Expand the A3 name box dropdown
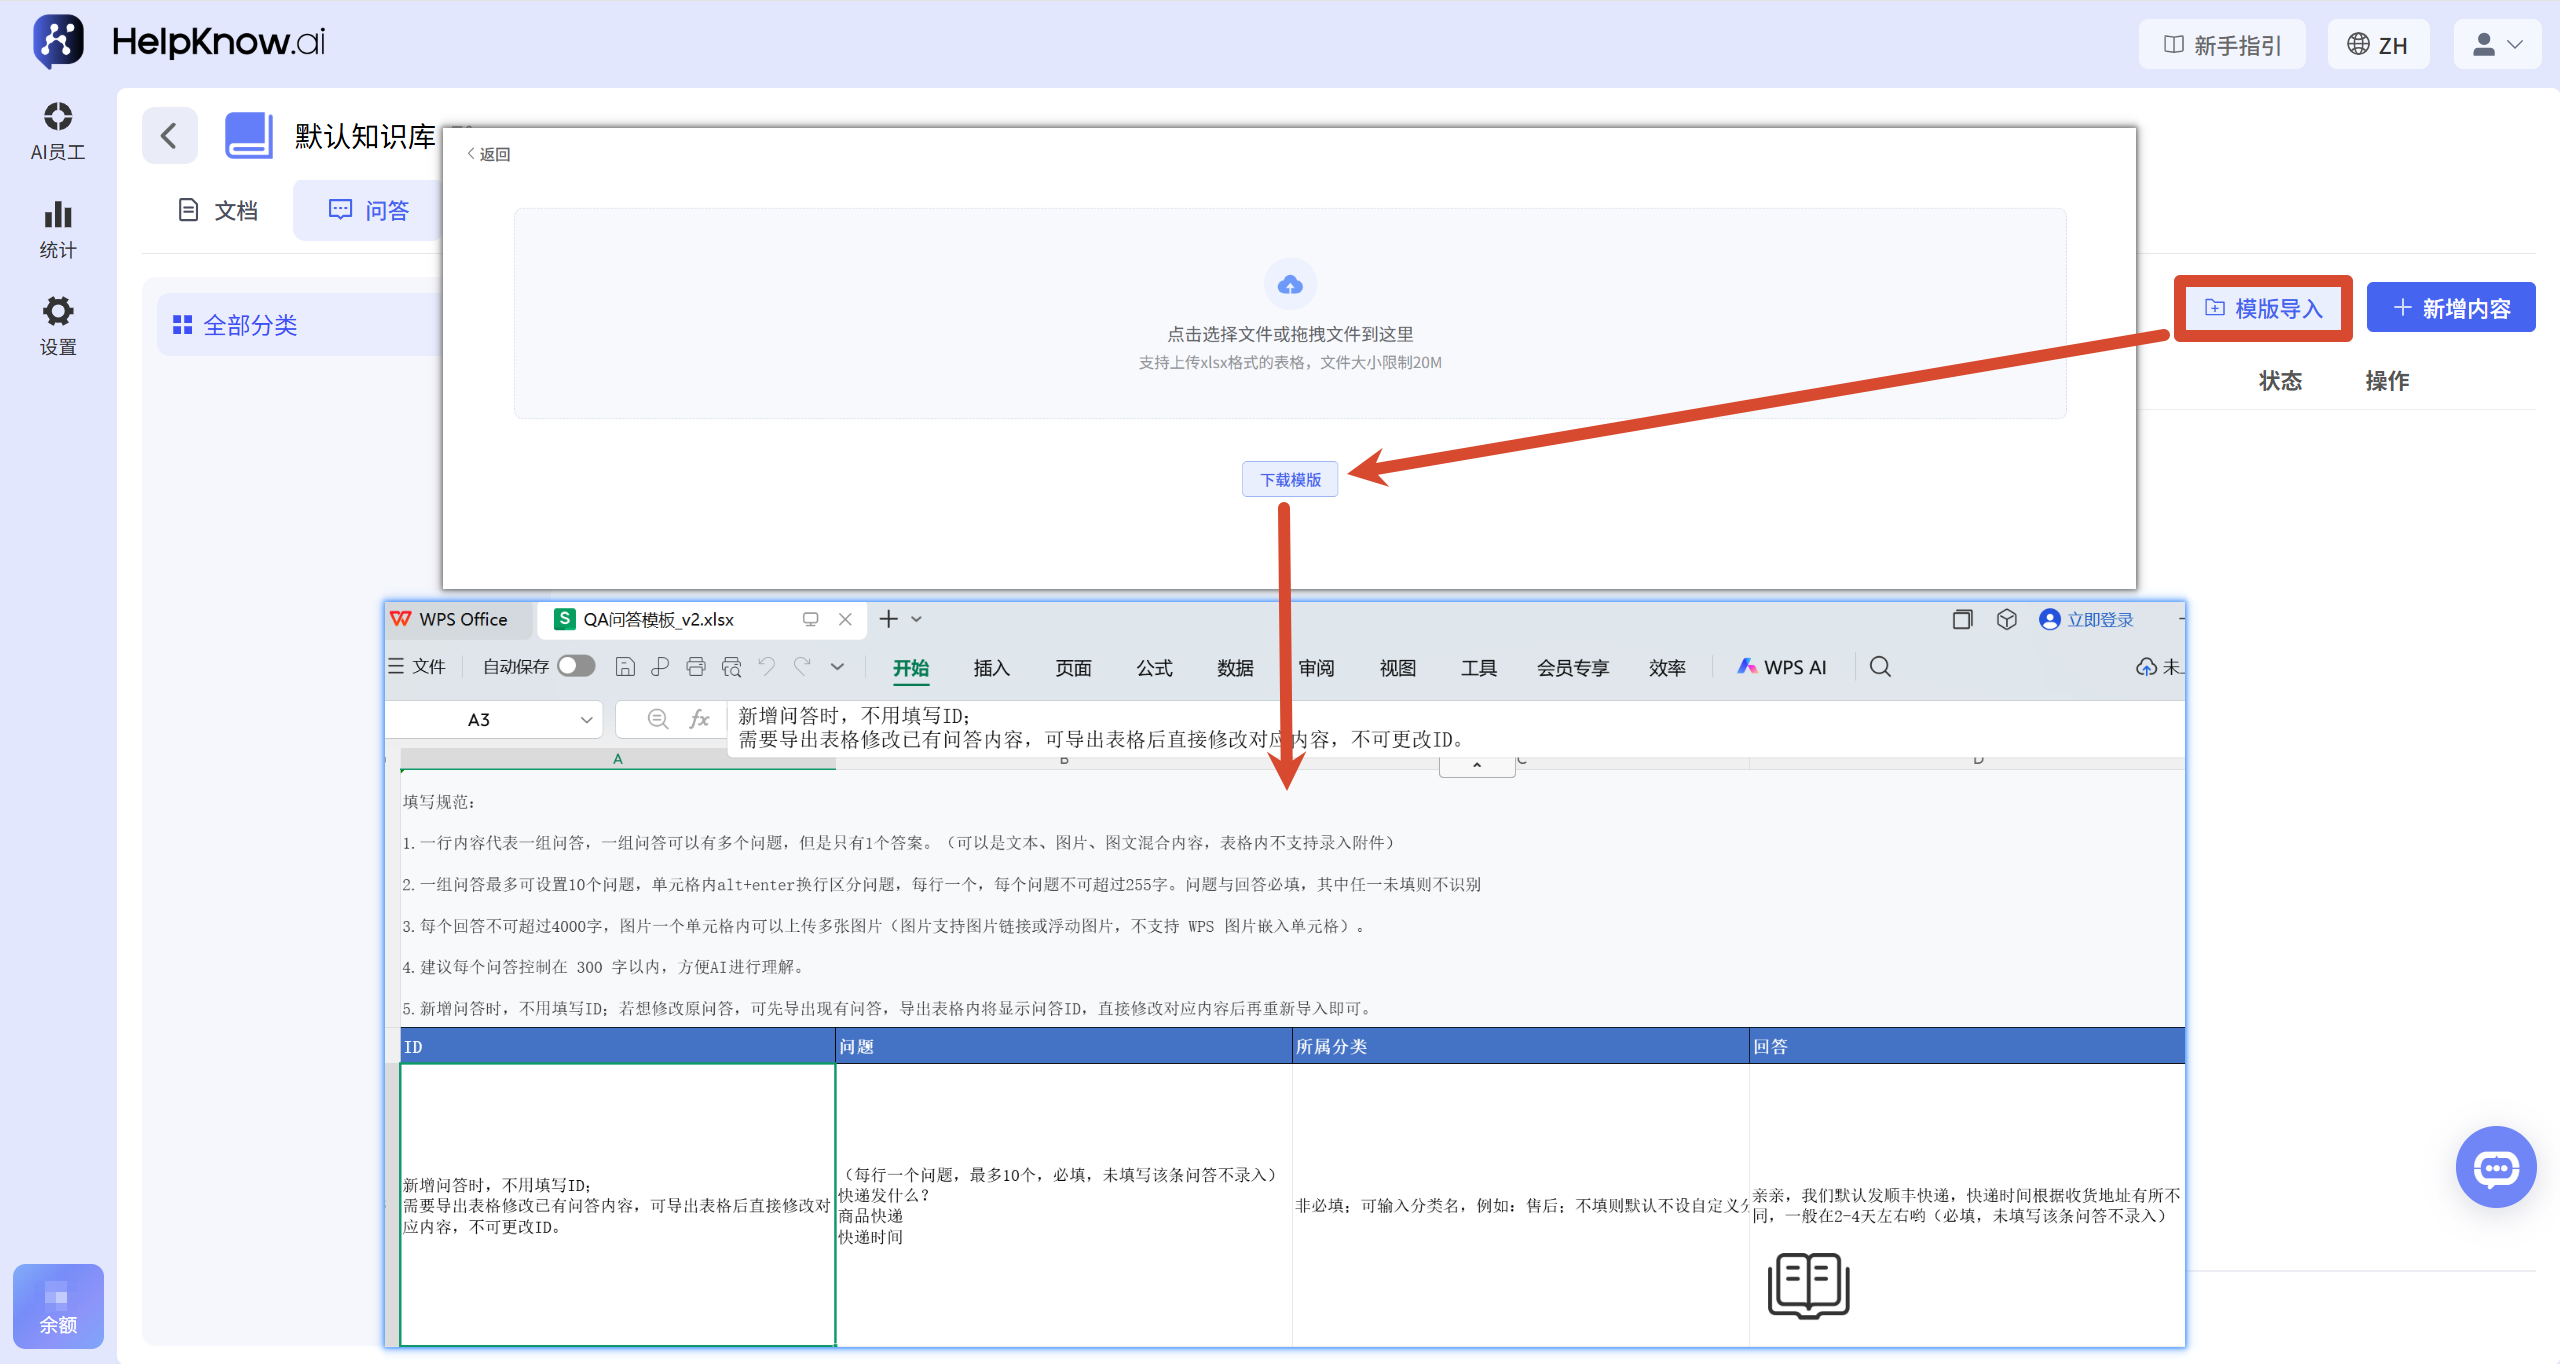This screenshot has width=2560, height=1364. [x=586, y=719]
